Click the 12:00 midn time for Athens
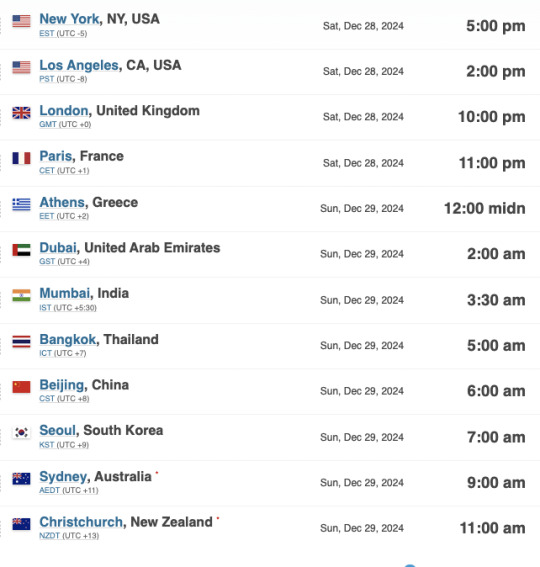The image size is (540, 567). (x=485, y=208)
